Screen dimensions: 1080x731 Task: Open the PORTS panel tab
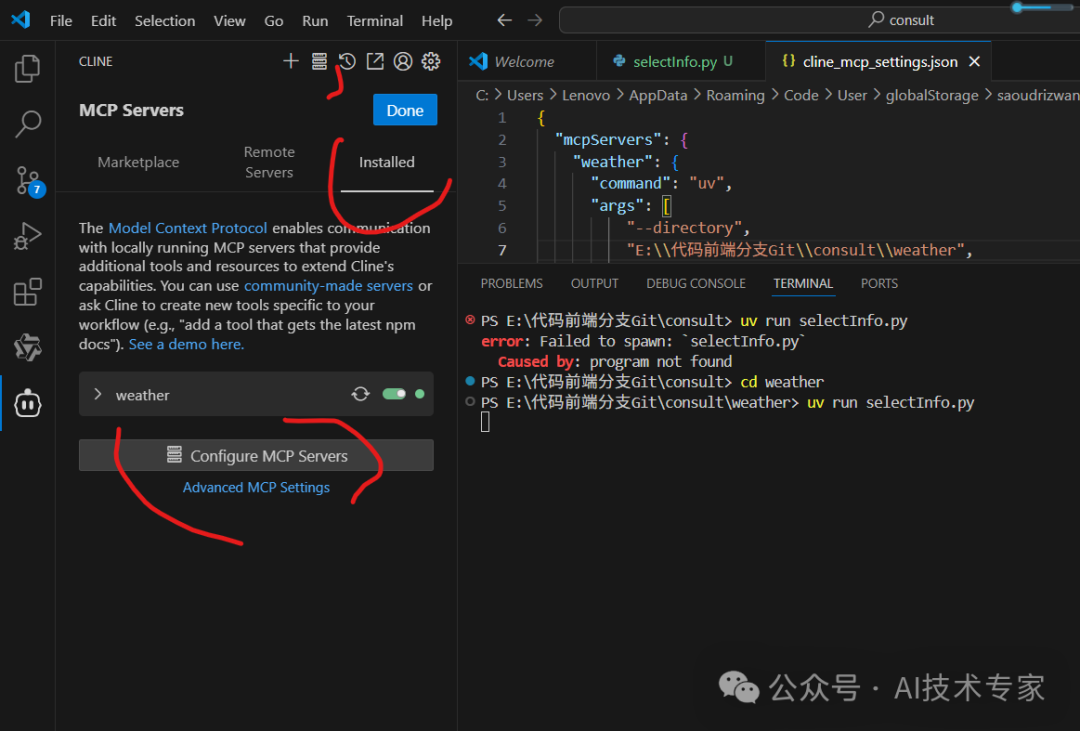tap(879, 283)
